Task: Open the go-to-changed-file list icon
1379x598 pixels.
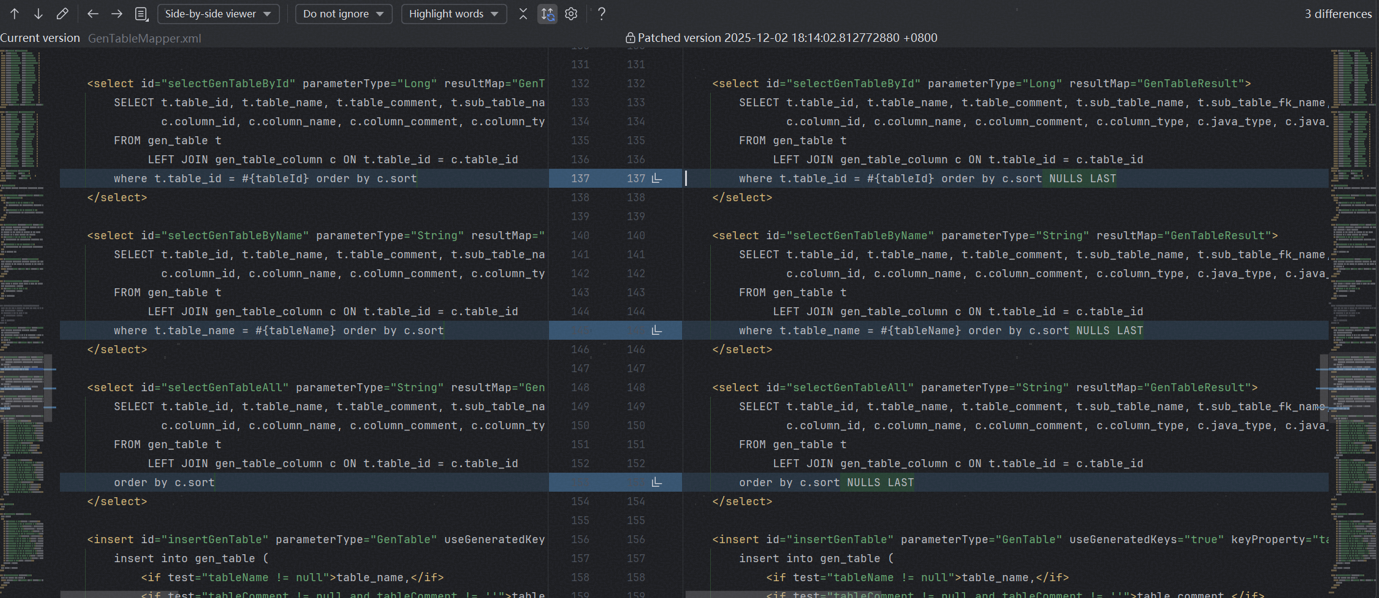Action: pos(141,14)
